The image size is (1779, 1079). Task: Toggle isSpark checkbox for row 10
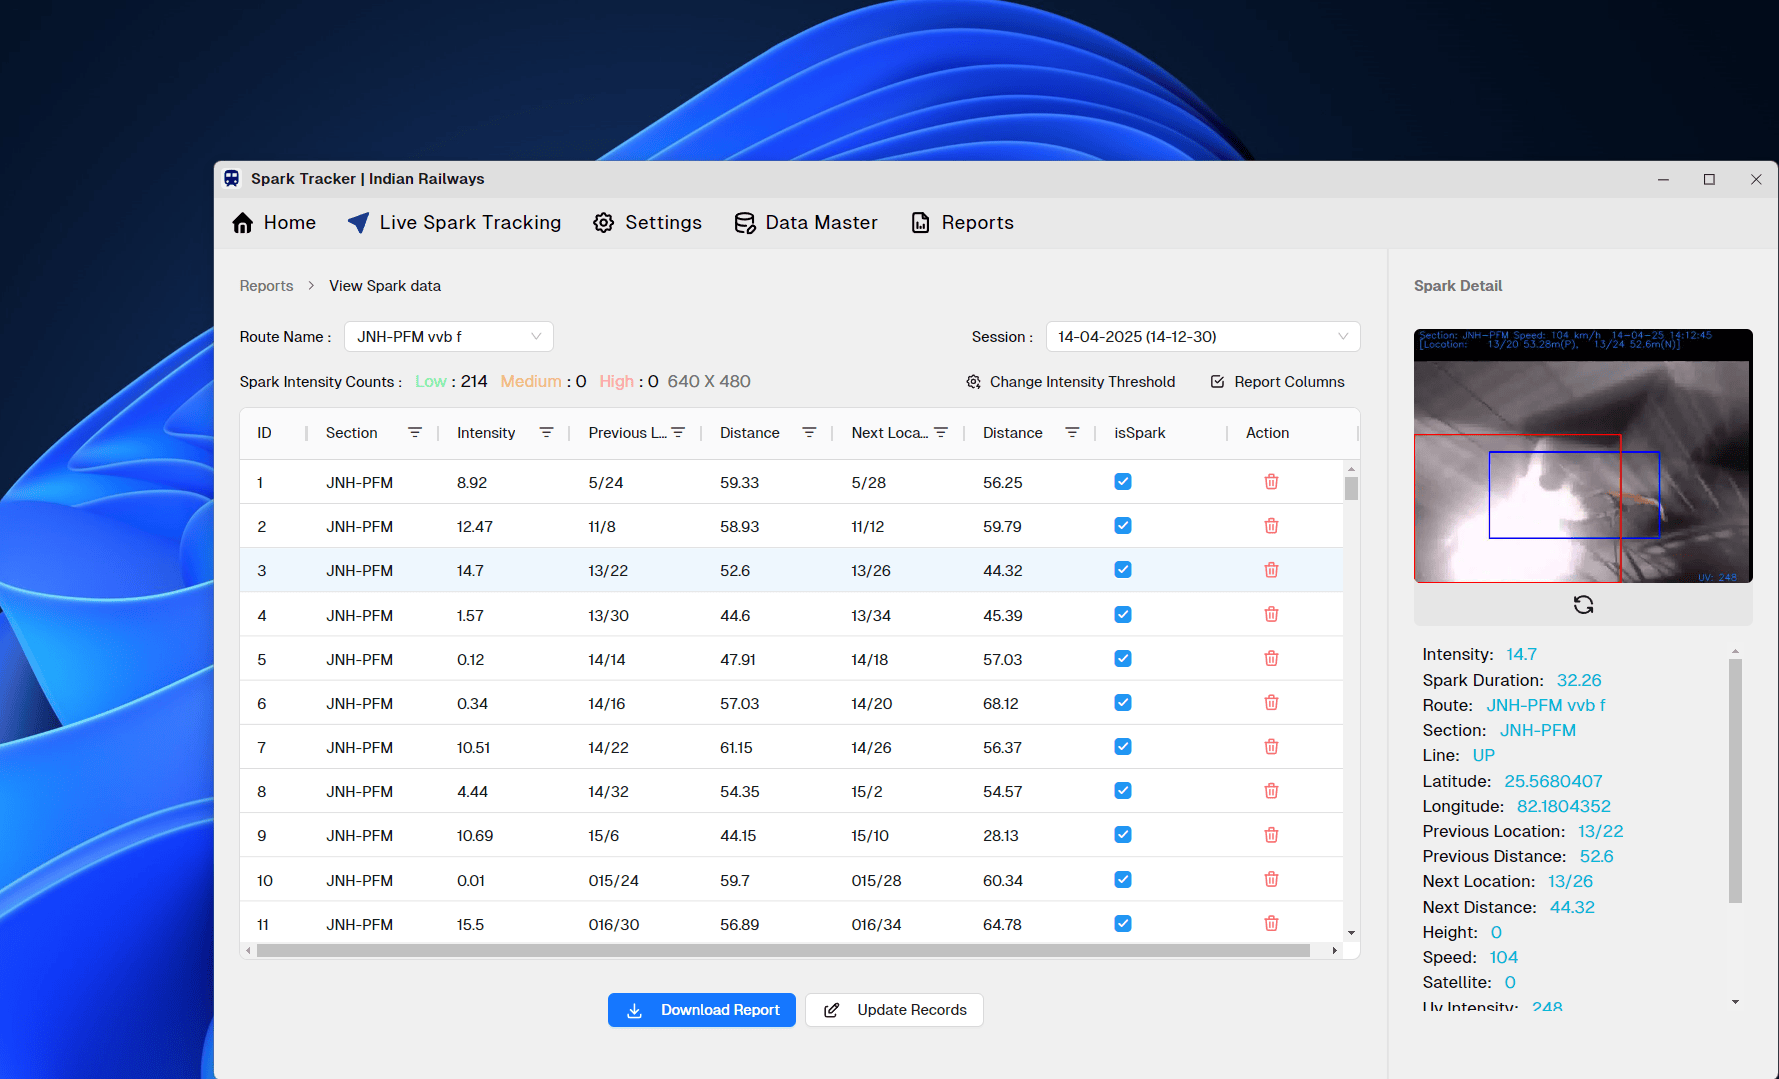pyautogui.click(x=1123, y=880)
